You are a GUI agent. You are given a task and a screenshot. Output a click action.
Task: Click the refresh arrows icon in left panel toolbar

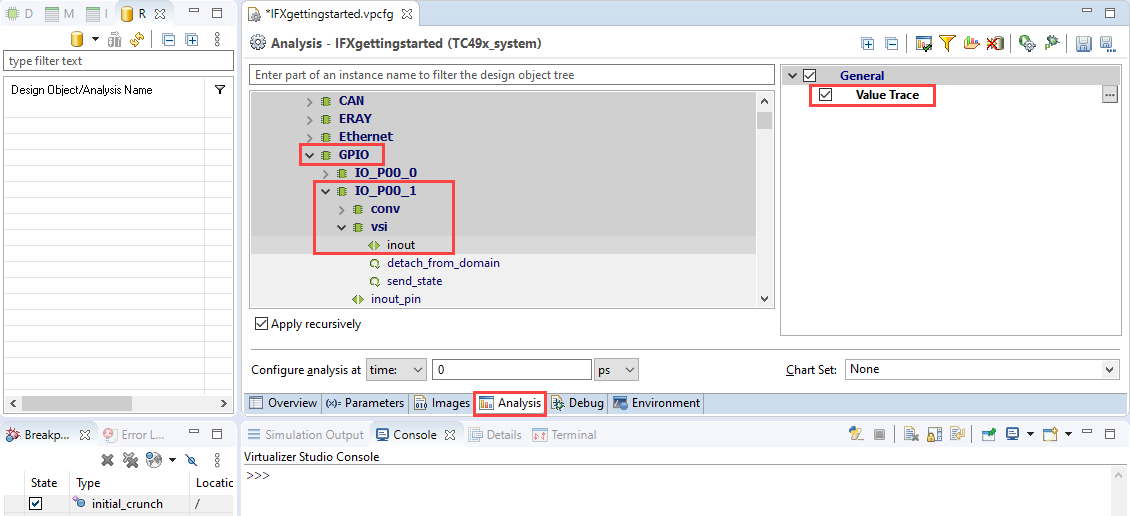(x=137, y=40)
